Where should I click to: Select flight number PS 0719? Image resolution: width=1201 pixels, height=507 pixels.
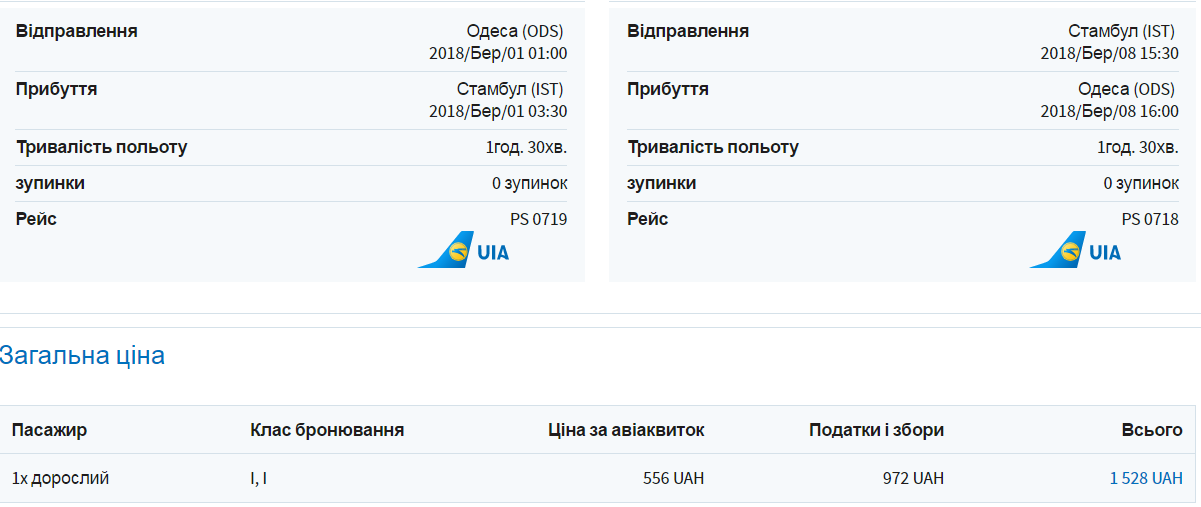538,219
